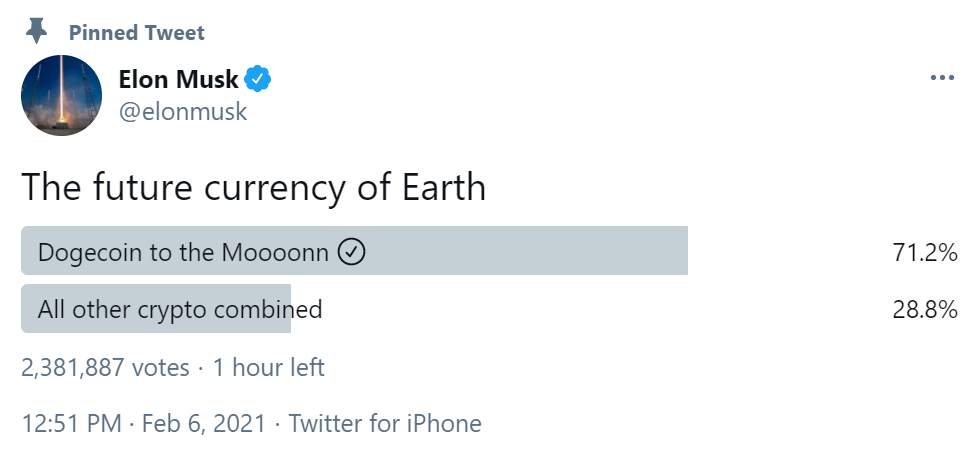Open the @elonmusk handle link

pos(183,112)
